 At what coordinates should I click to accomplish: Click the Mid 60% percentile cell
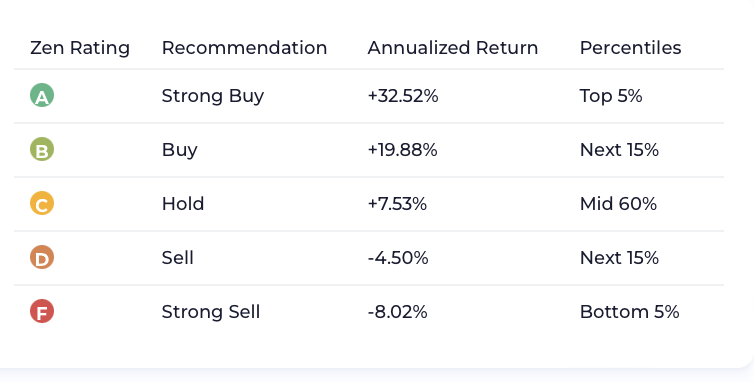618,204
